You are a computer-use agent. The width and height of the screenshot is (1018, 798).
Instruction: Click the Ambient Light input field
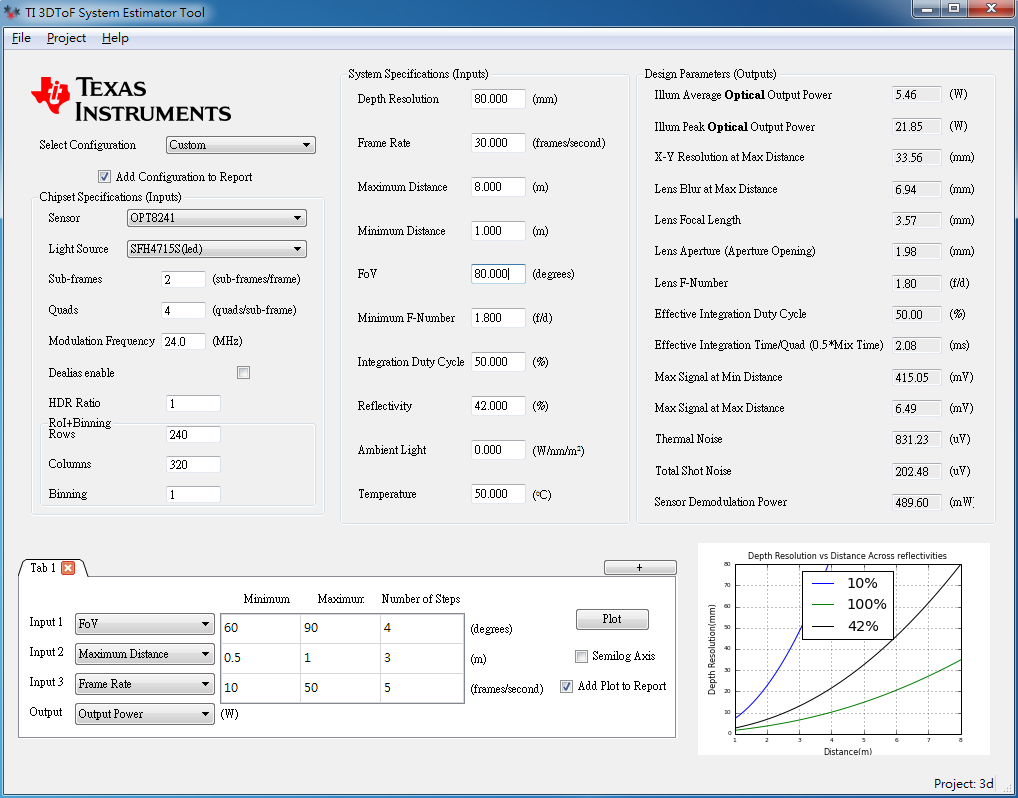[x=498, y=450]
